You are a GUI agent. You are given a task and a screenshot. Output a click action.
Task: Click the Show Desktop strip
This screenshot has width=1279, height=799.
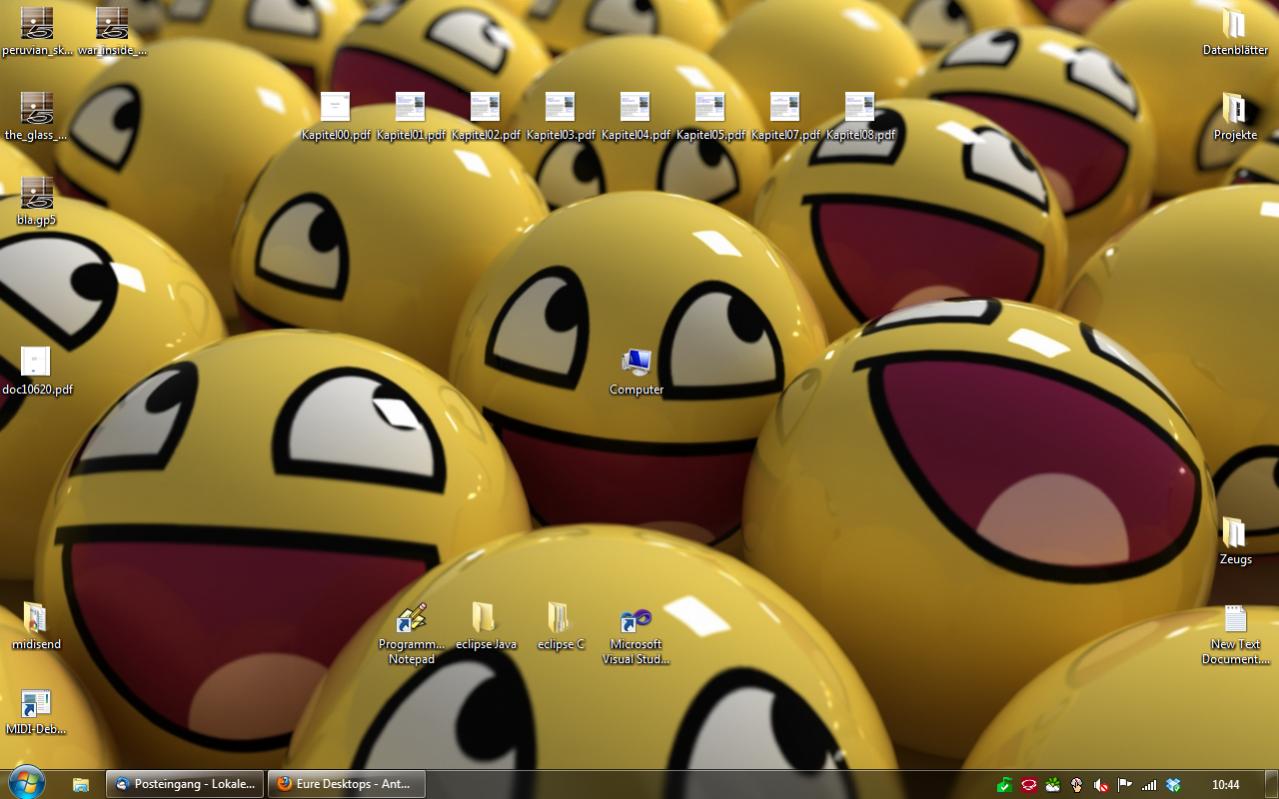coord(1271,784)
